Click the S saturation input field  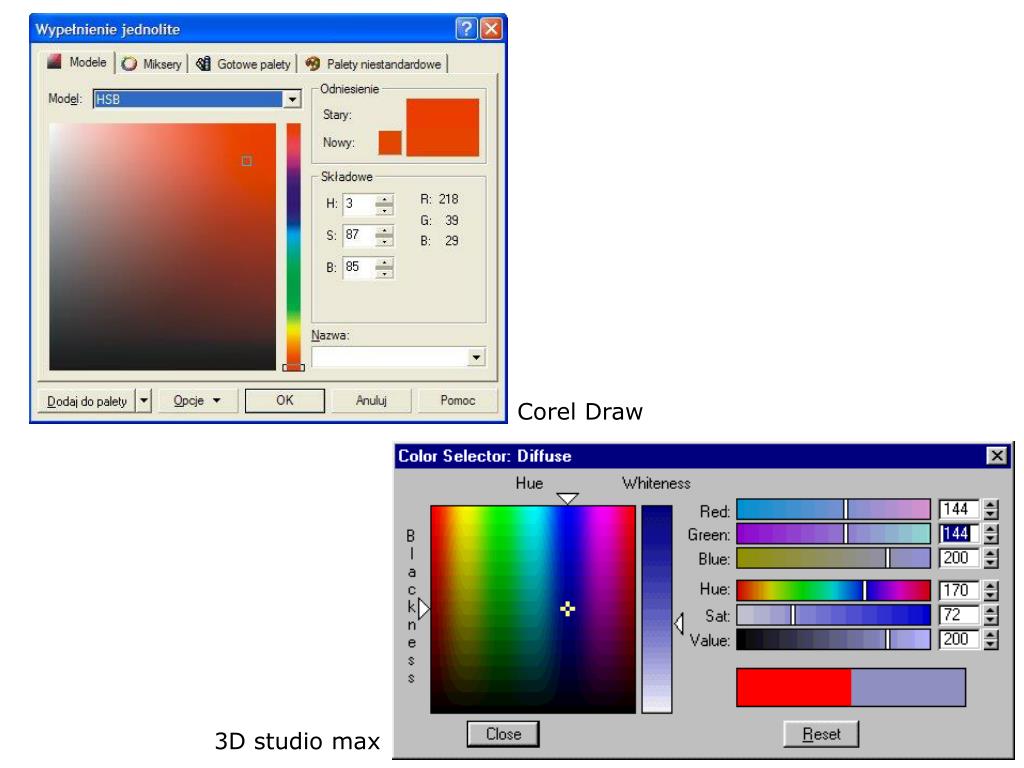(359, 235)
